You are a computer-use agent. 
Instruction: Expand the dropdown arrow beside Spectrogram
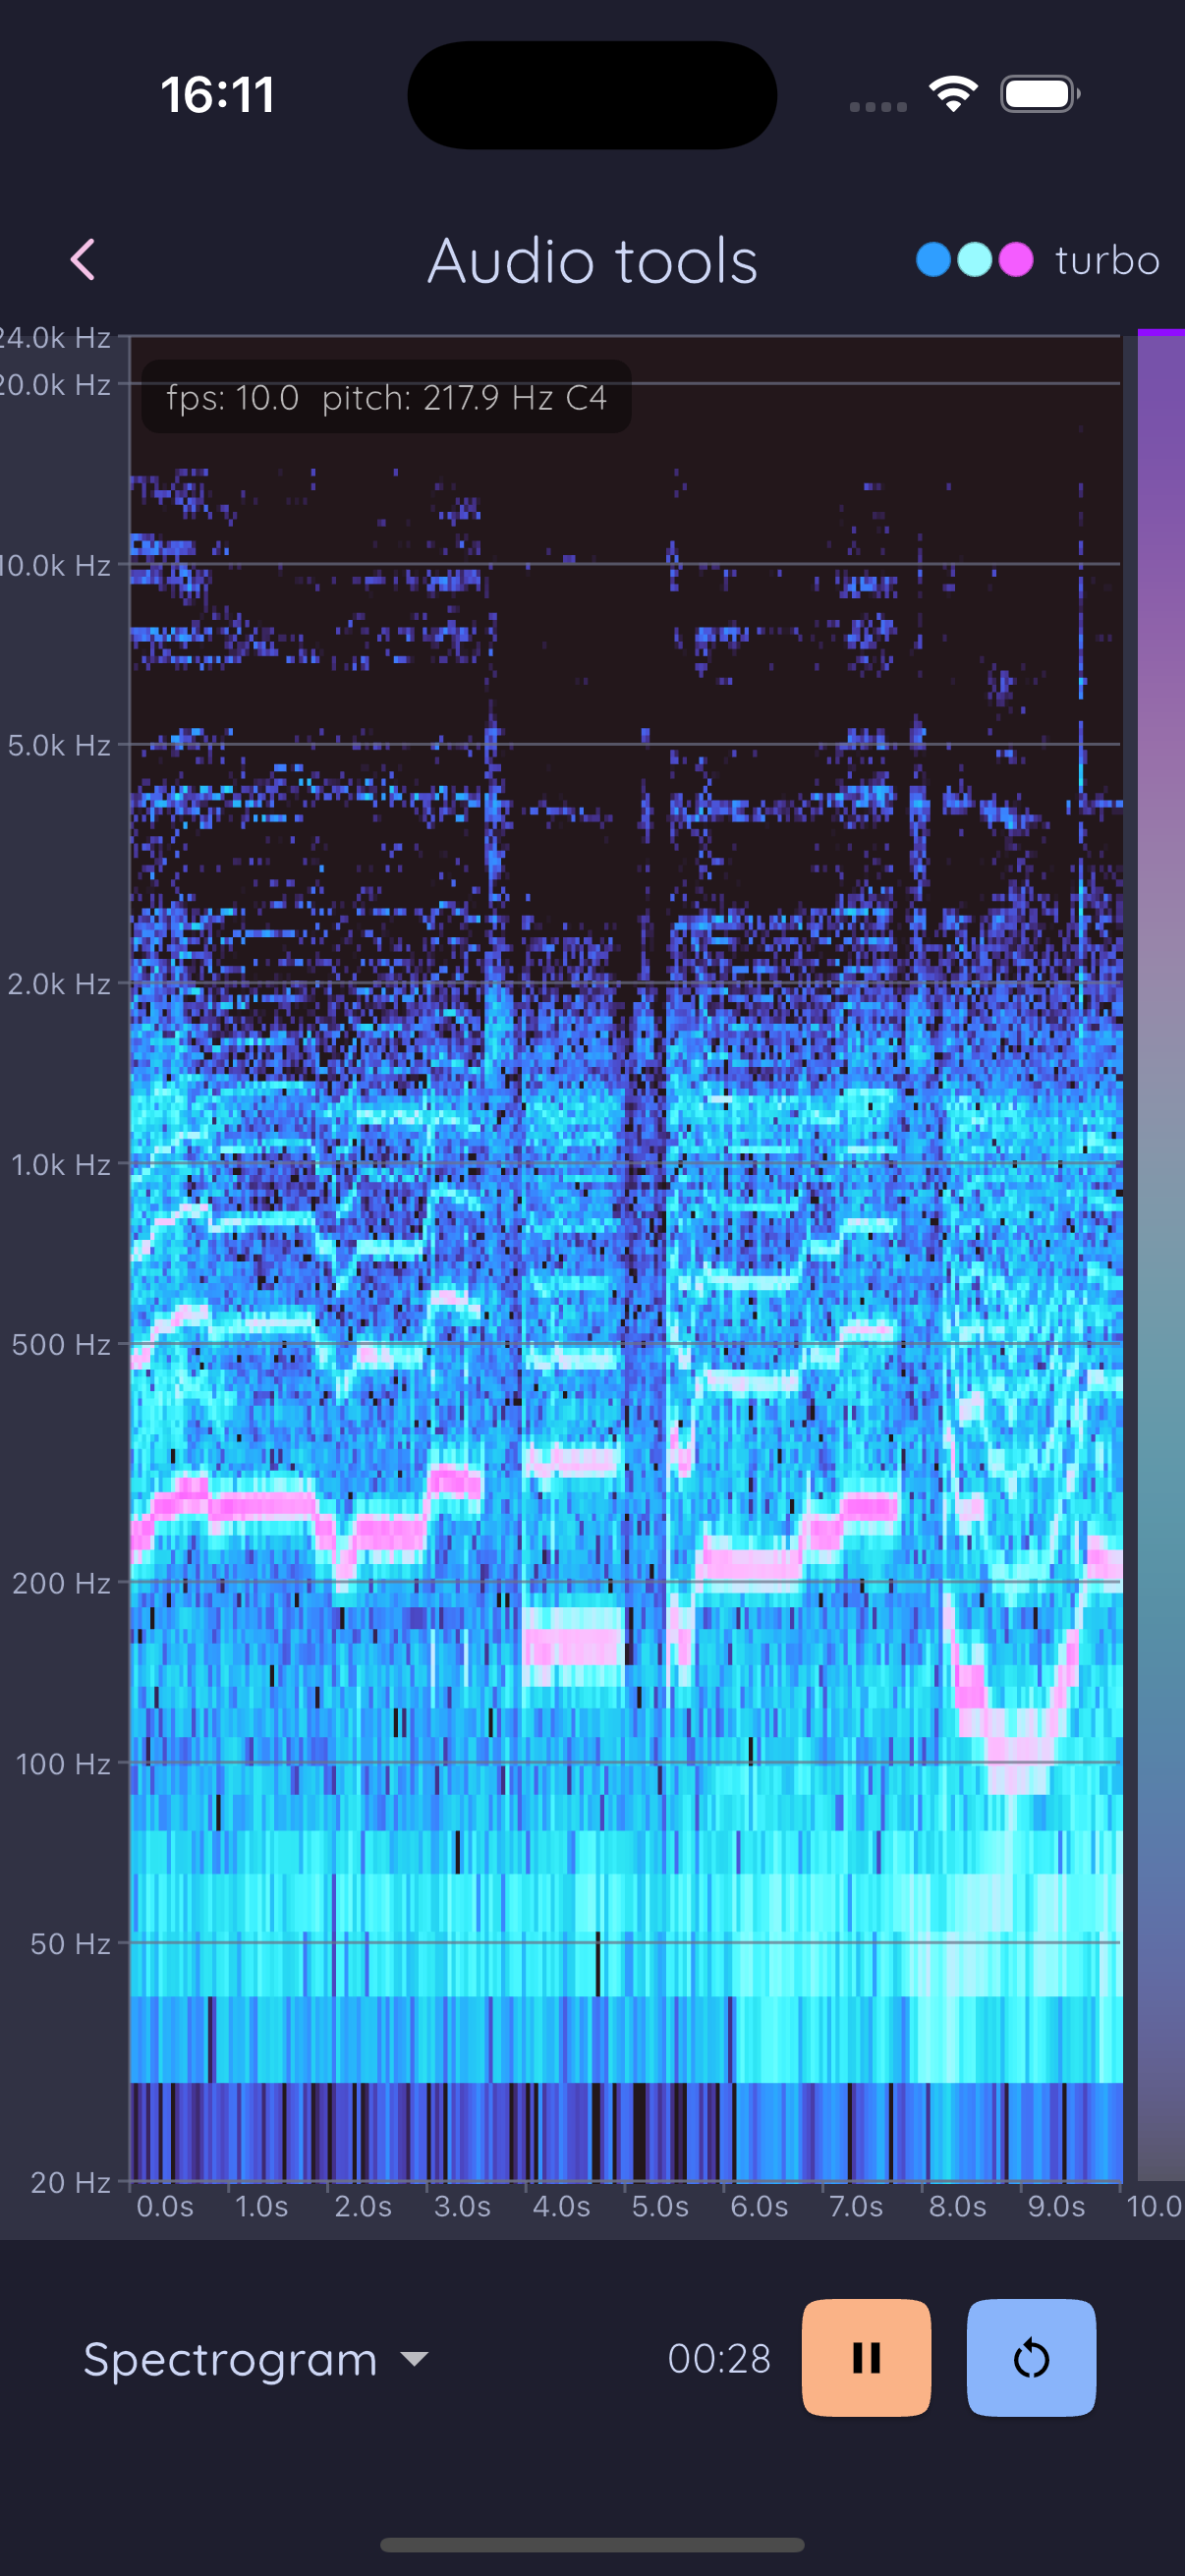point(414,2359)
